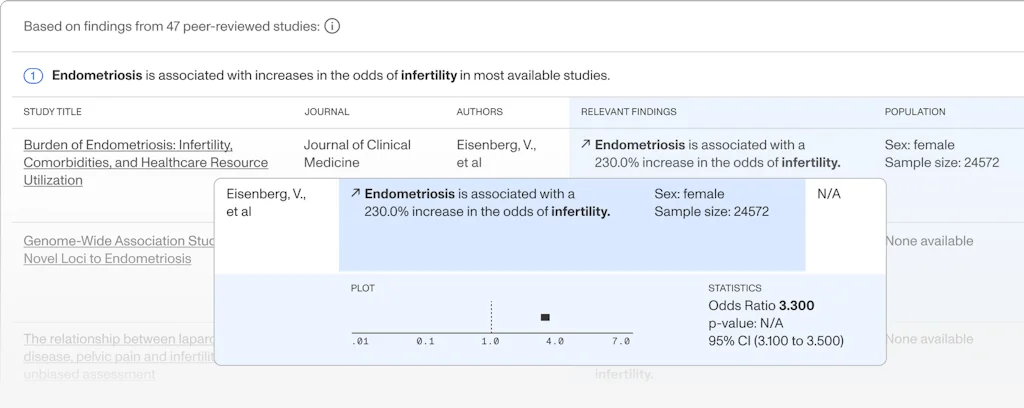Open Burden of Endometriosis study link
This screenshot has width=1024, height=408.
coord(145,162)
